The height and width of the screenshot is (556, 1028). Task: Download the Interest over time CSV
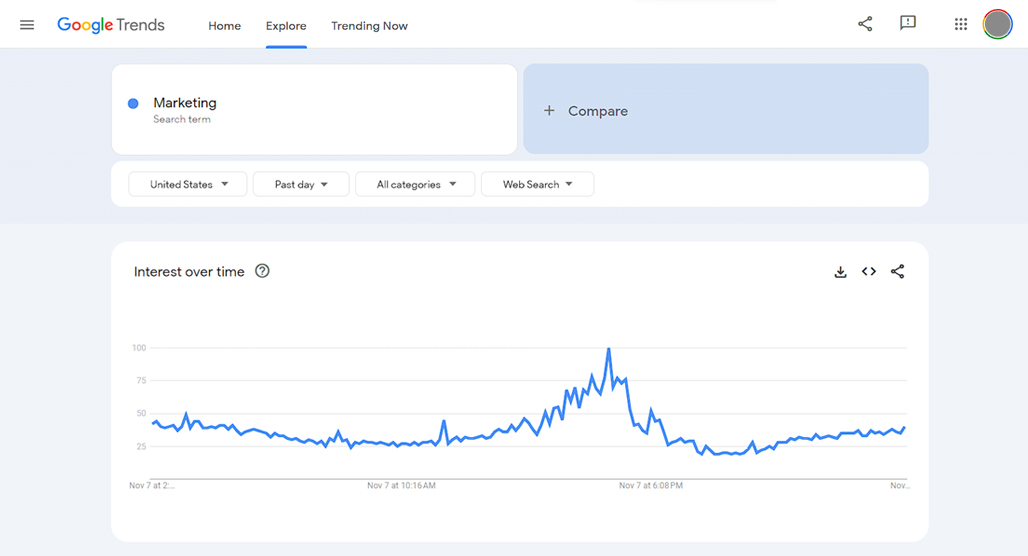tap(840, 271)
